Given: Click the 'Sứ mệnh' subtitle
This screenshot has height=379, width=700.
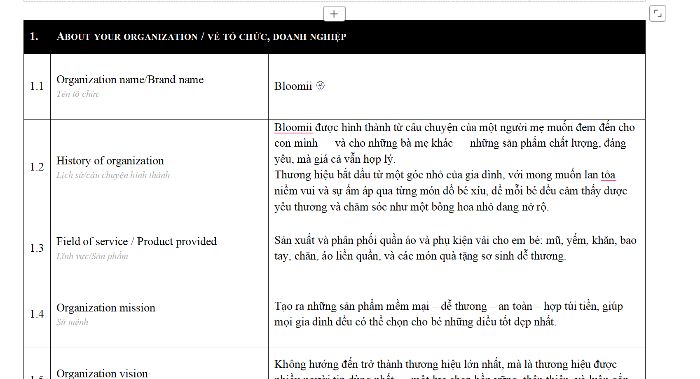Looking at the screenshot, I should [72, 322].
